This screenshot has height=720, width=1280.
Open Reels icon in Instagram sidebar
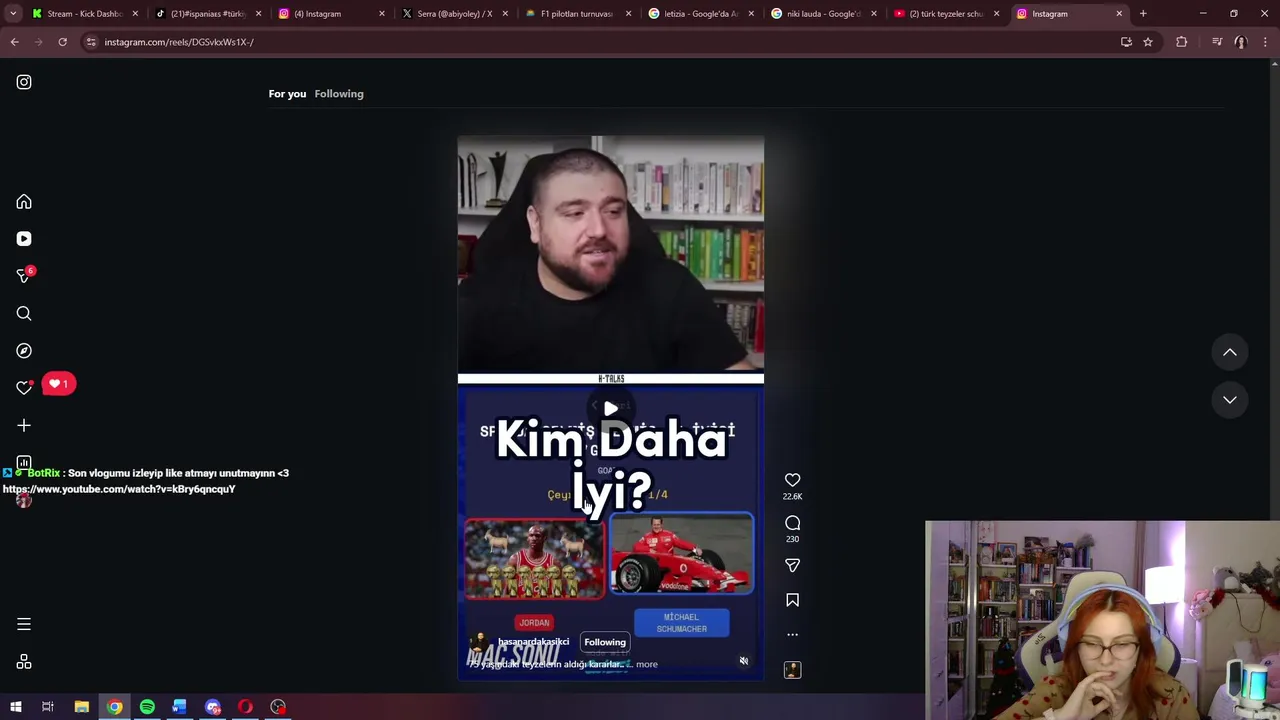[24, 239]
